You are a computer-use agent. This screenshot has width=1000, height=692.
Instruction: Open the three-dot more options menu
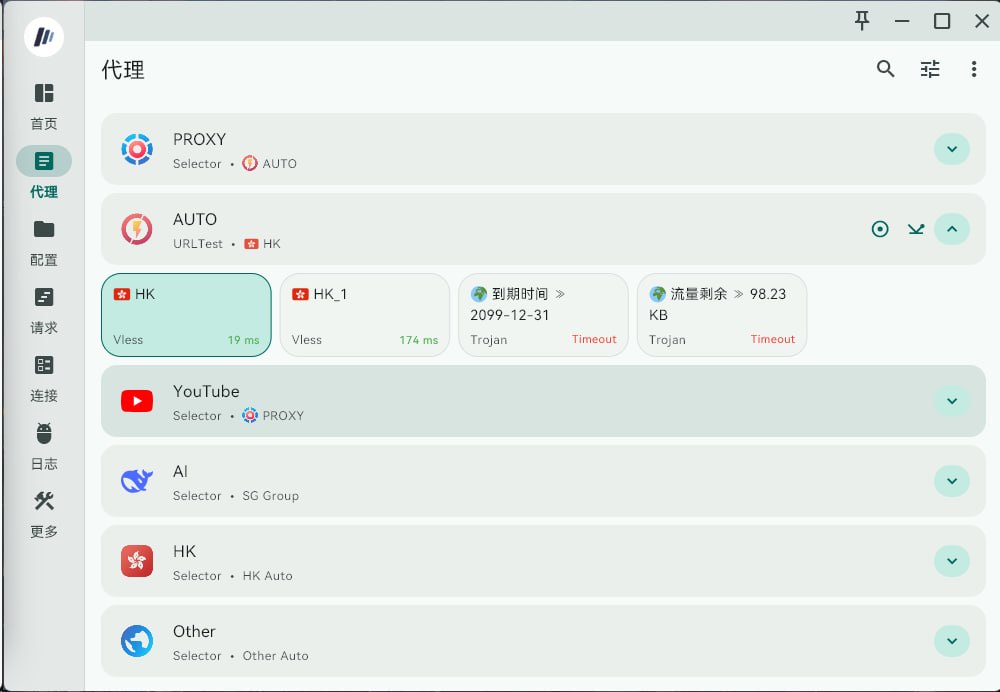point(974,69)
